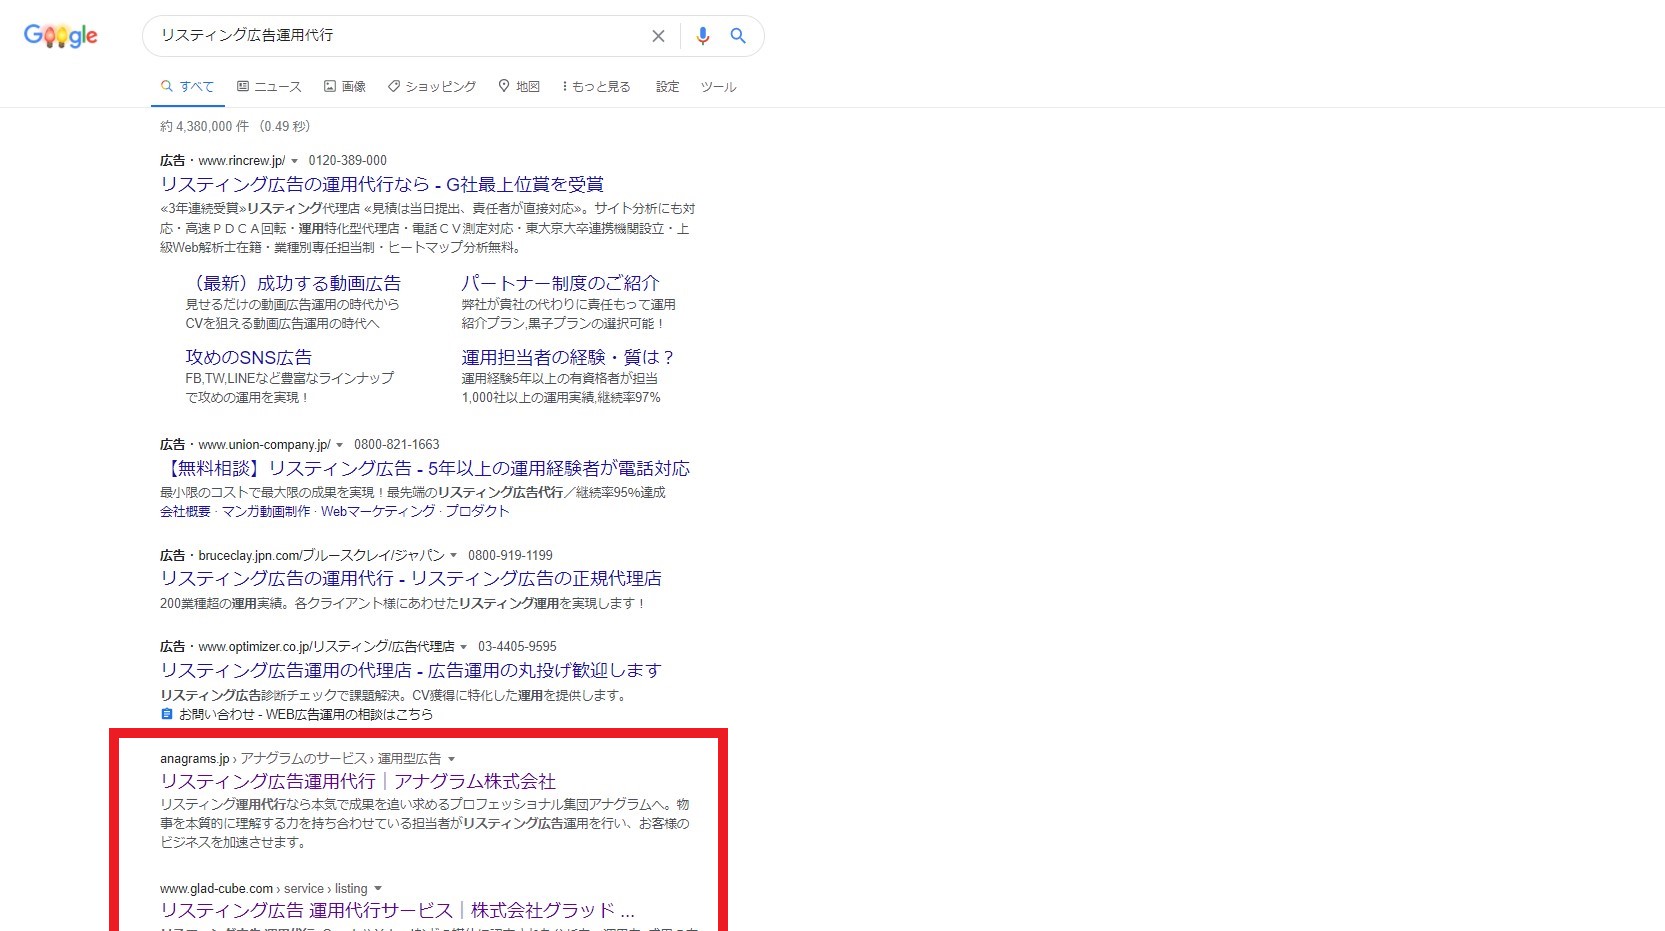
Task: Click the anagrams.jp breadcrumb URL text
Action: coord(194,758)
